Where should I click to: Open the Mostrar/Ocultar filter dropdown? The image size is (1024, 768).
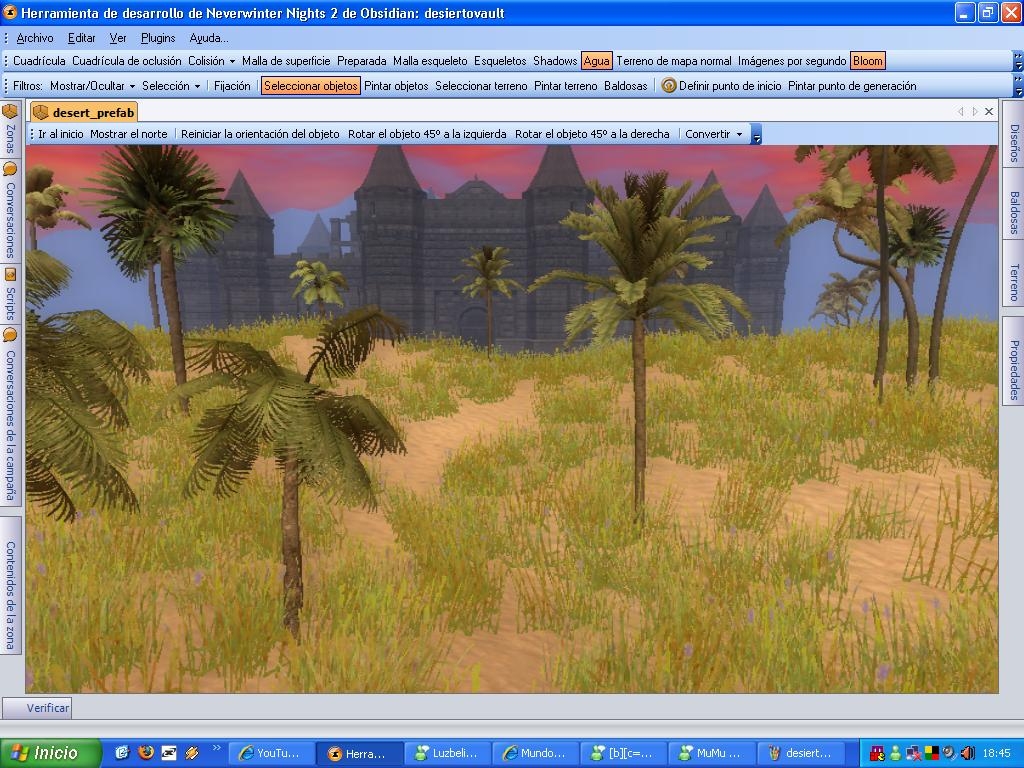pyautogui.click(x=92, y=86)
